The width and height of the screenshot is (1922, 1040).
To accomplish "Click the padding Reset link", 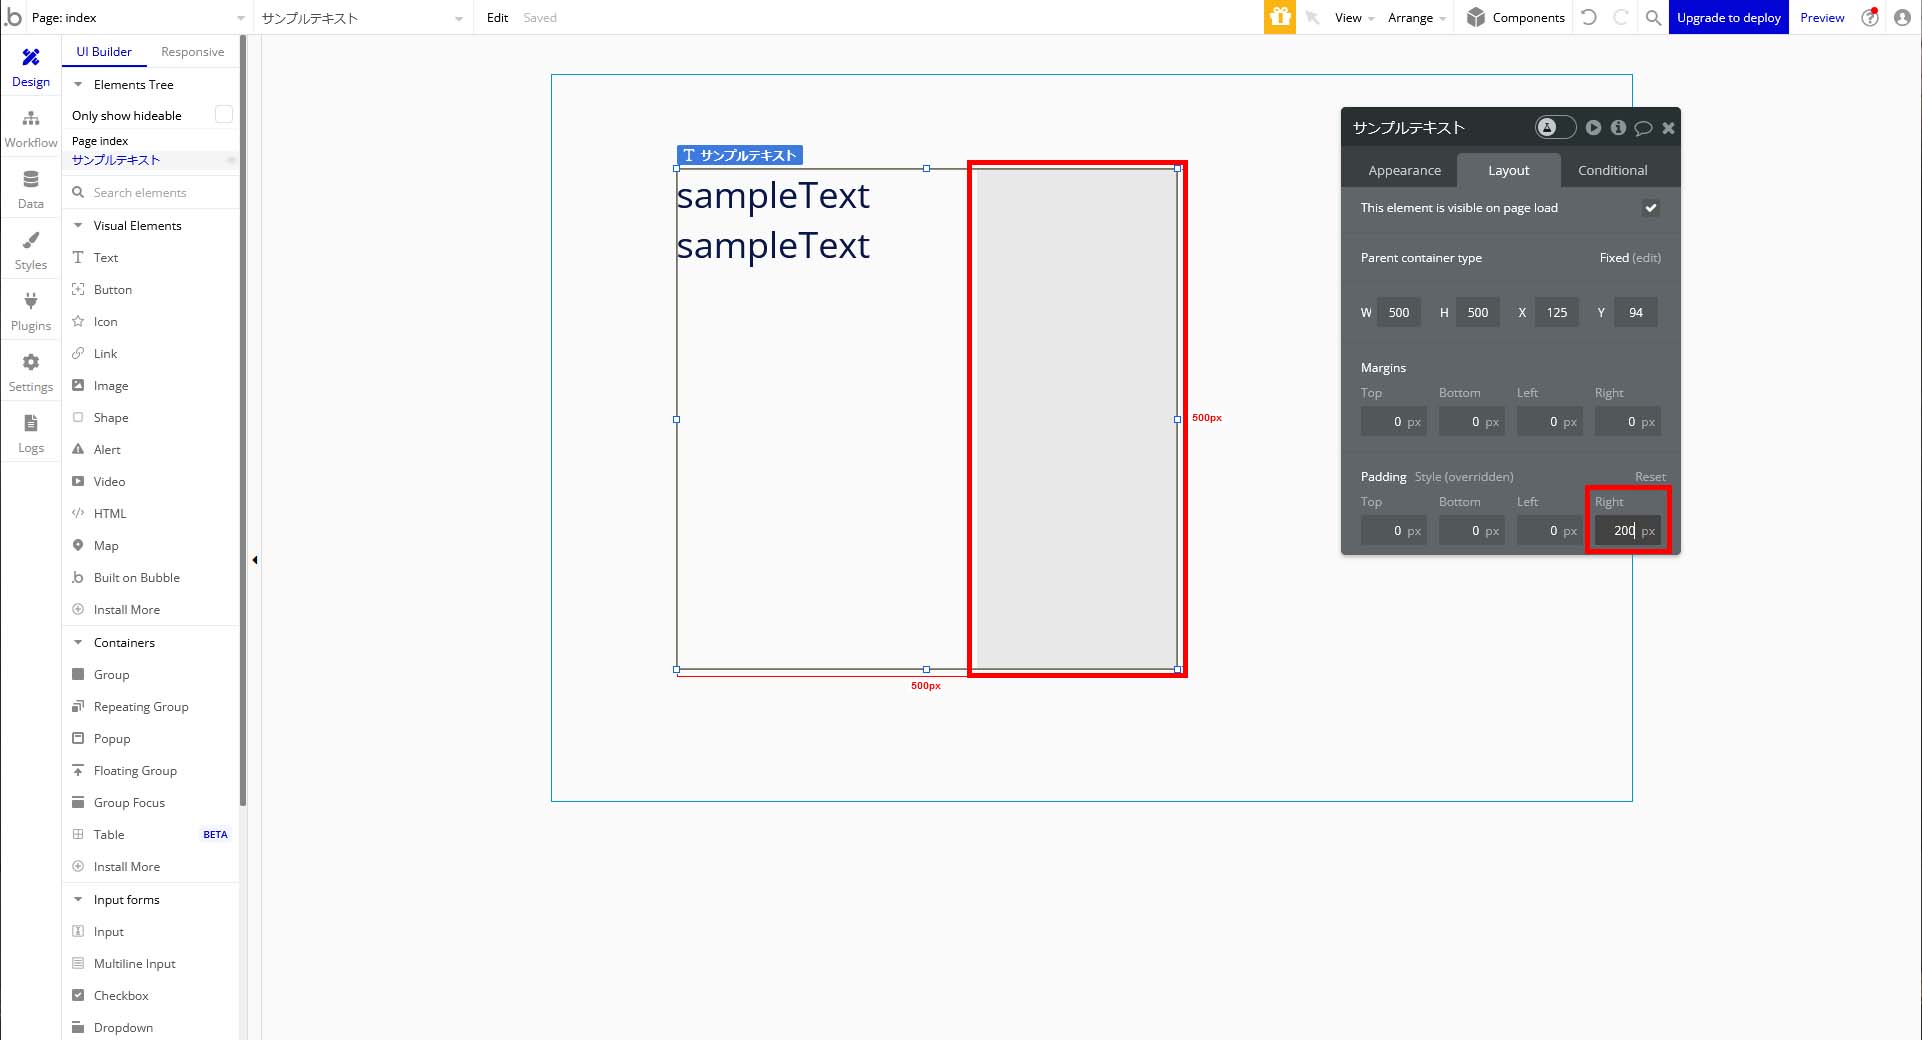I will click(1650, 476).
